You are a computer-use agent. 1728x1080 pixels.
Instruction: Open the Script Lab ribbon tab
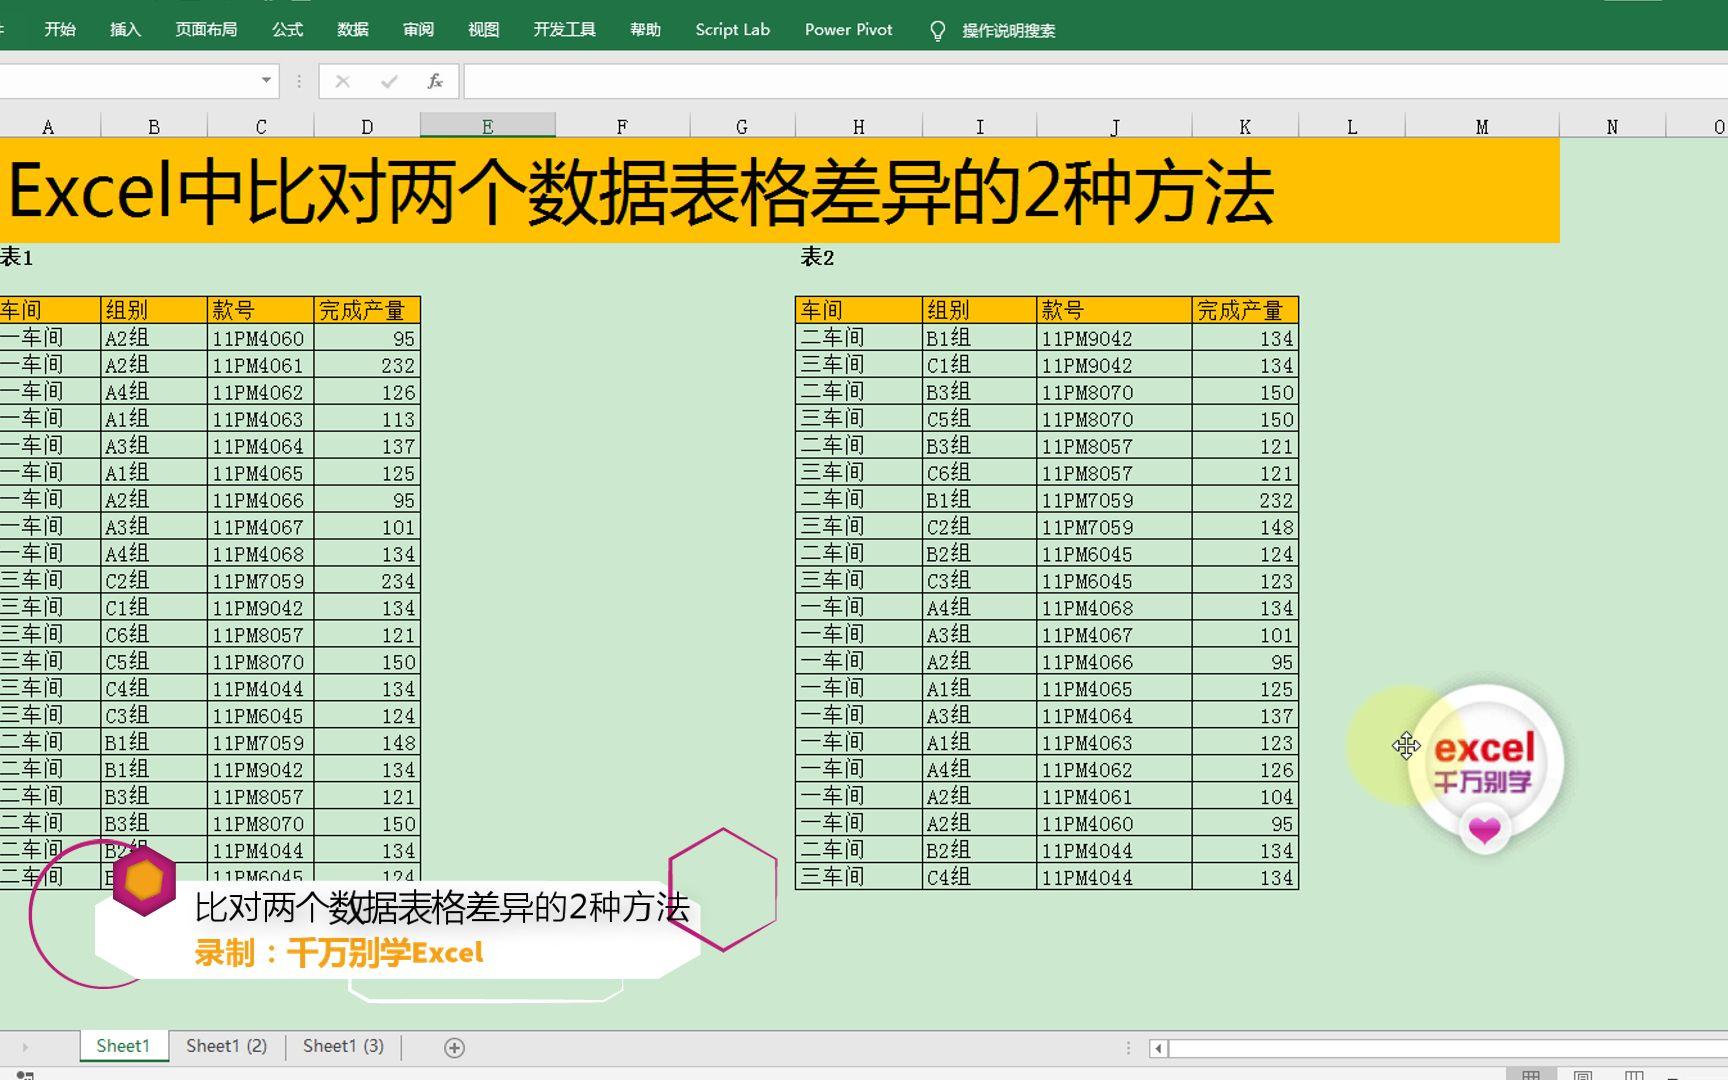733,30
